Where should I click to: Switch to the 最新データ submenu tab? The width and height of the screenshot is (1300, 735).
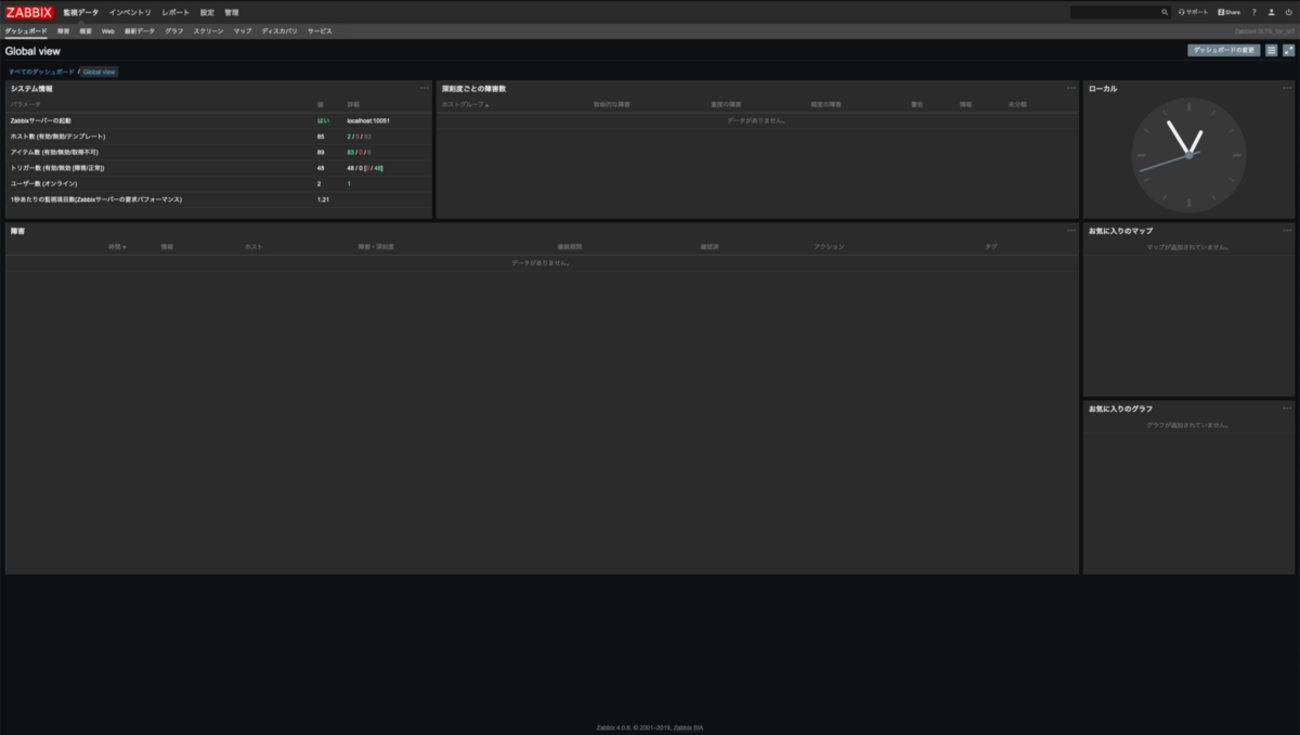pos(140,31)
